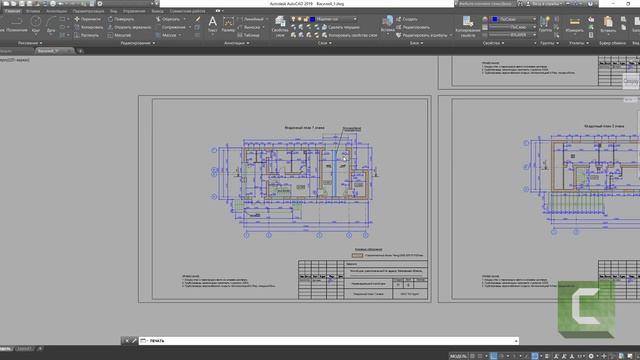Open the Insert (Вставка) ribbon tab
The image size is (640, 360).
(33, 11)
